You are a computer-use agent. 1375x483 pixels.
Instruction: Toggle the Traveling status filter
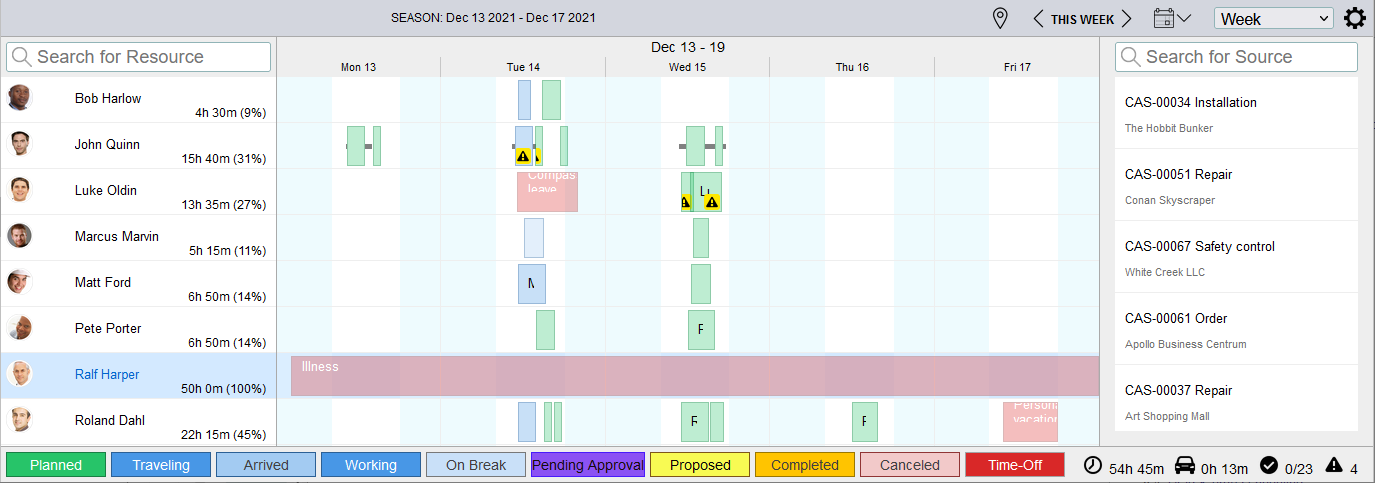pyautogui.click(x=161, y=465)
